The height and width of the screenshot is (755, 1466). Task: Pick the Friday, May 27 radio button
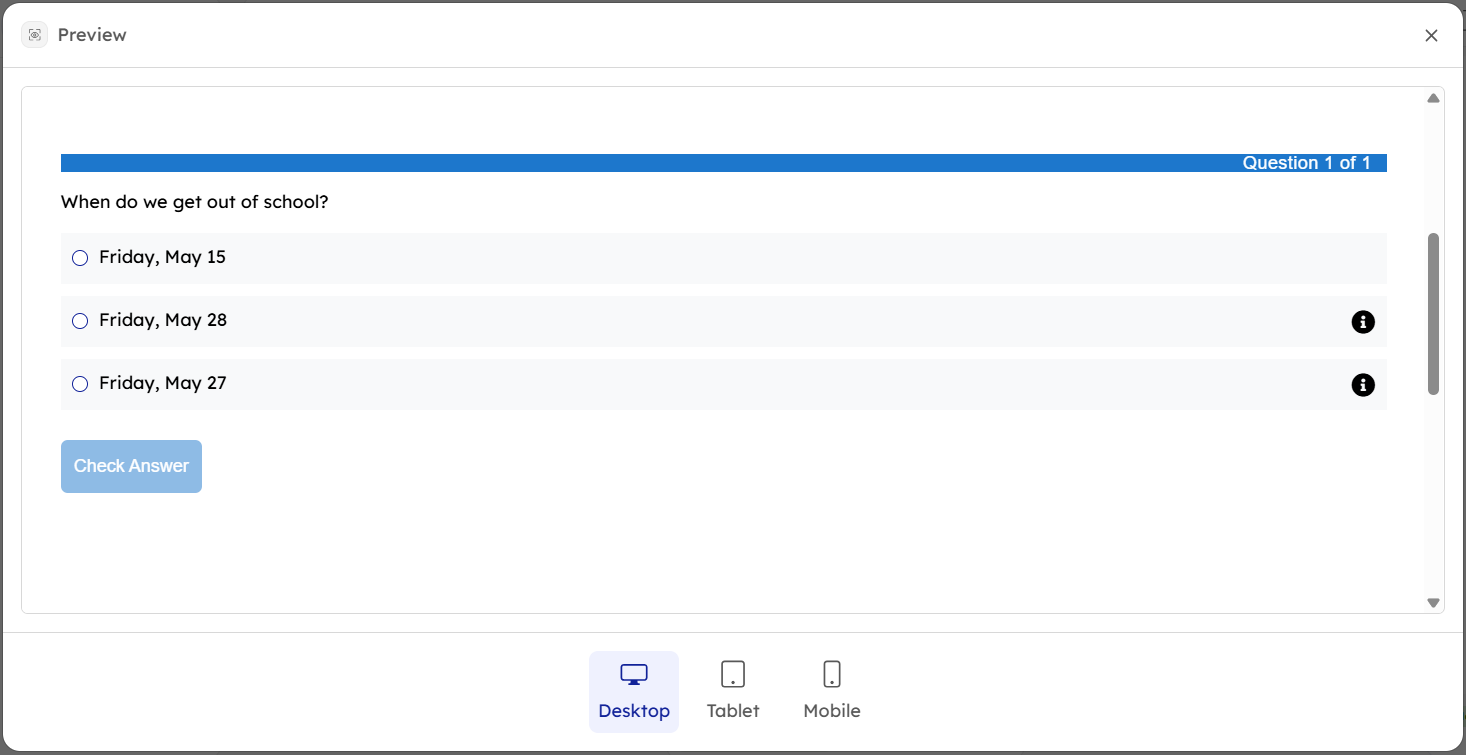(x=80, y=384)
